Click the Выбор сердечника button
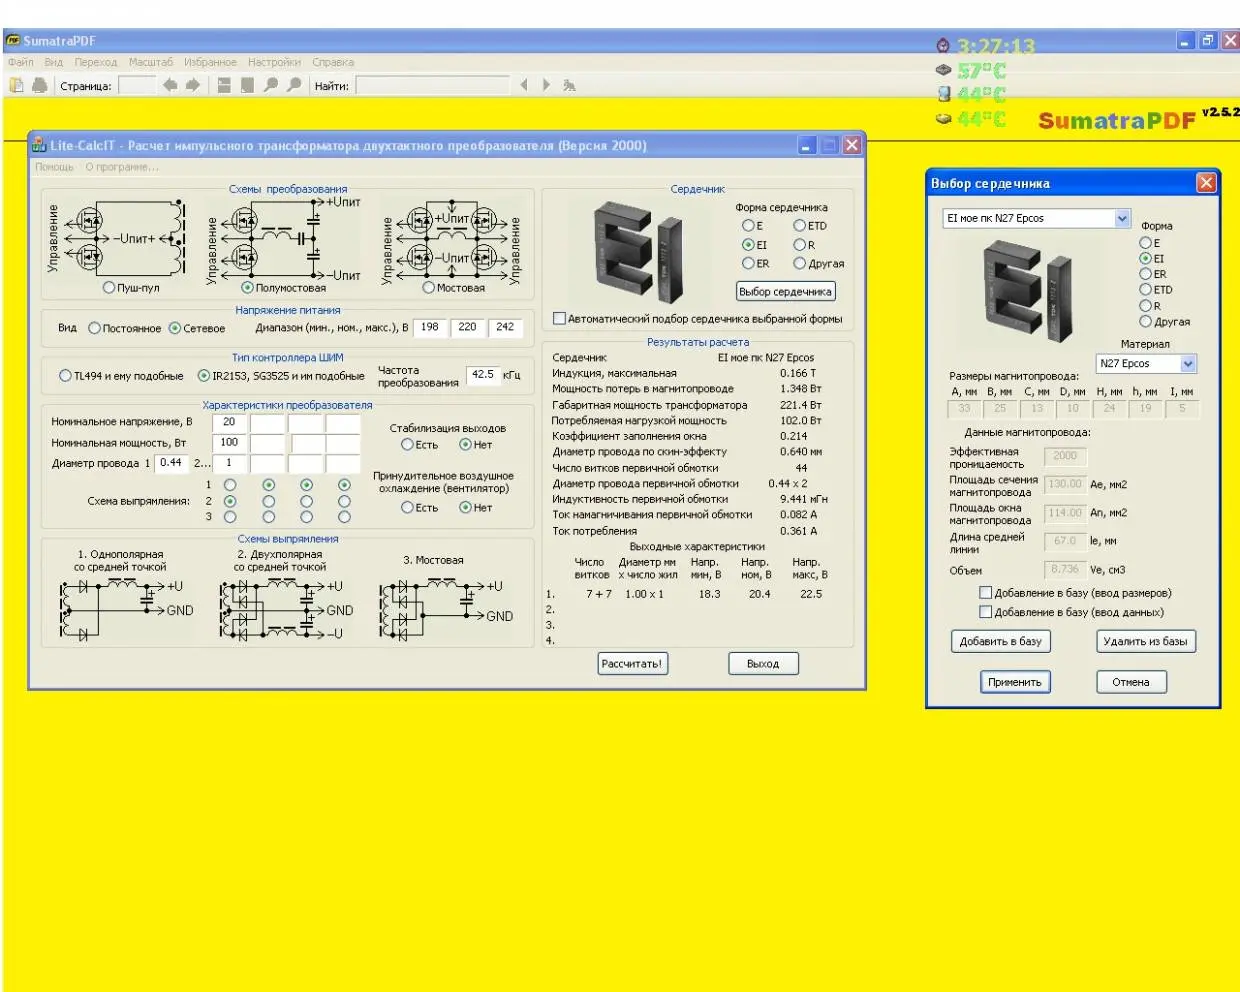The image size is (1240, 992). (x=785, y=292)
